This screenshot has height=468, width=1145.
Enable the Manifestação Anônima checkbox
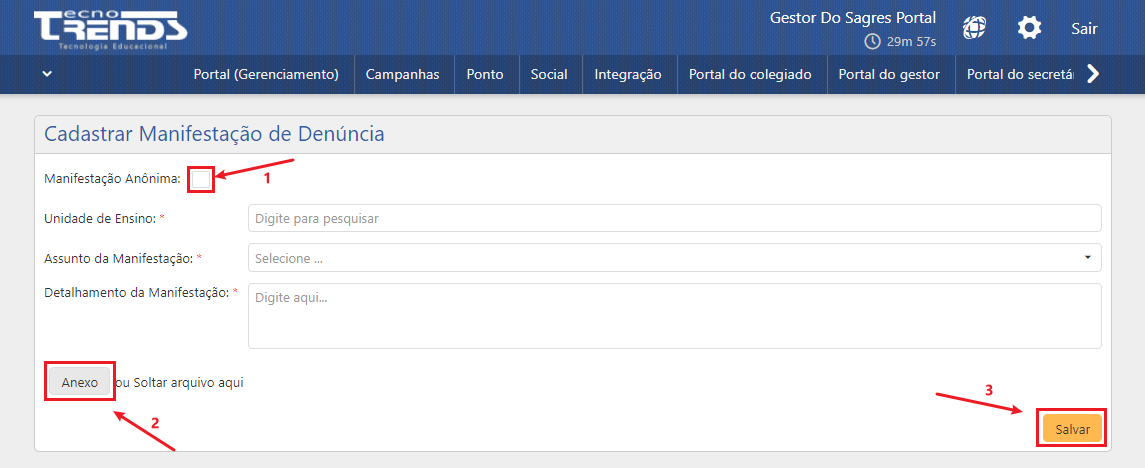coord(201,179)
